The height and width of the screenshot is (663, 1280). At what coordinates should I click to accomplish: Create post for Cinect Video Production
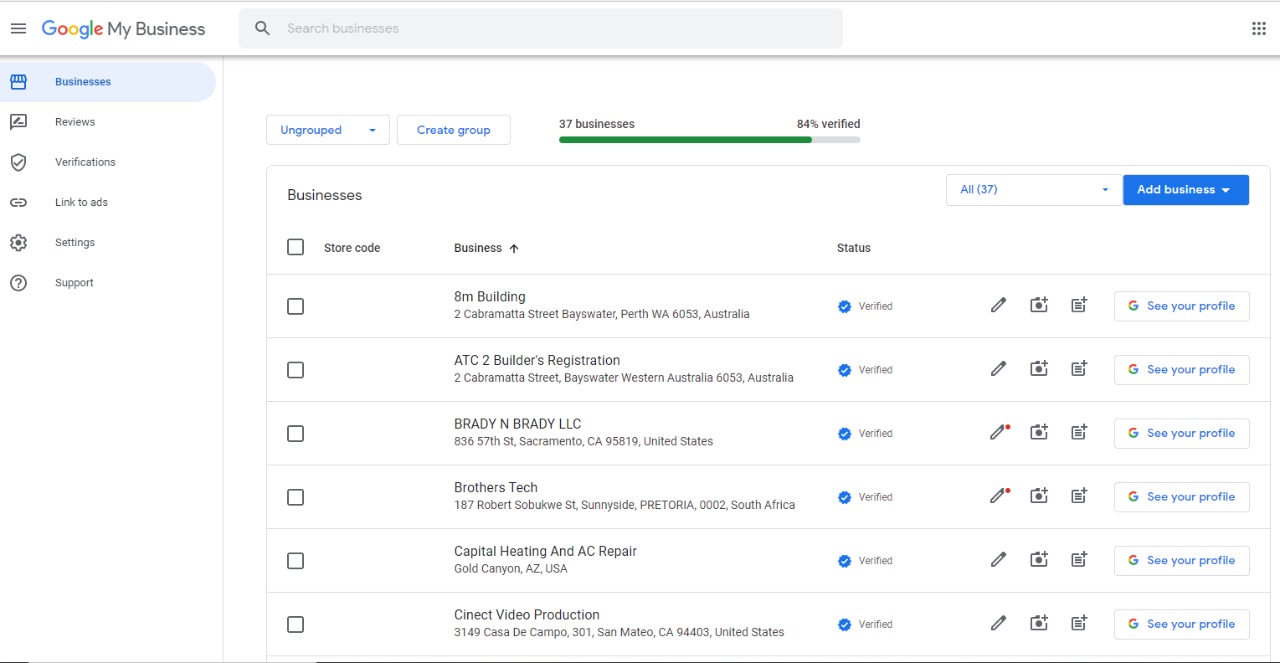click(1079, 624)
